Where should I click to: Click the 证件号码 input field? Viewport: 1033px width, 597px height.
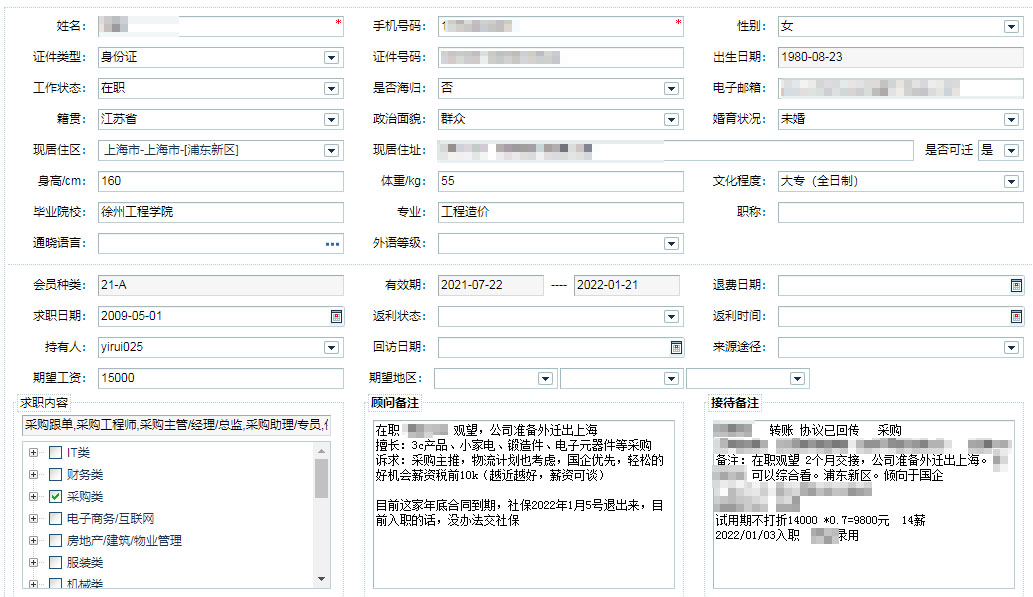point(561,57)
